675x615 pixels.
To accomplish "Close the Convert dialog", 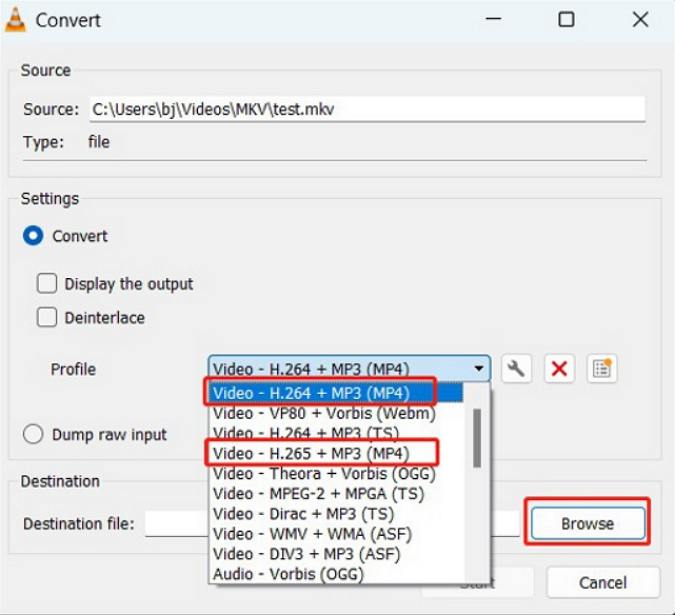I will 640,19.
